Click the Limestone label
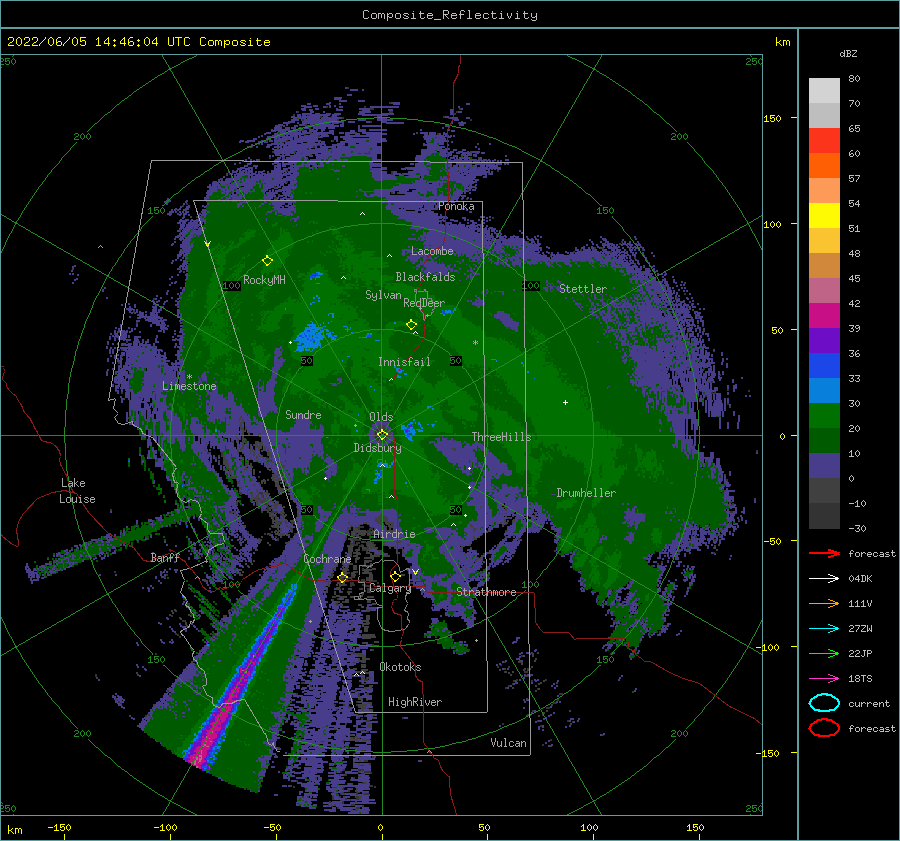Screen dimensions: 900x841 click(189, 386)
